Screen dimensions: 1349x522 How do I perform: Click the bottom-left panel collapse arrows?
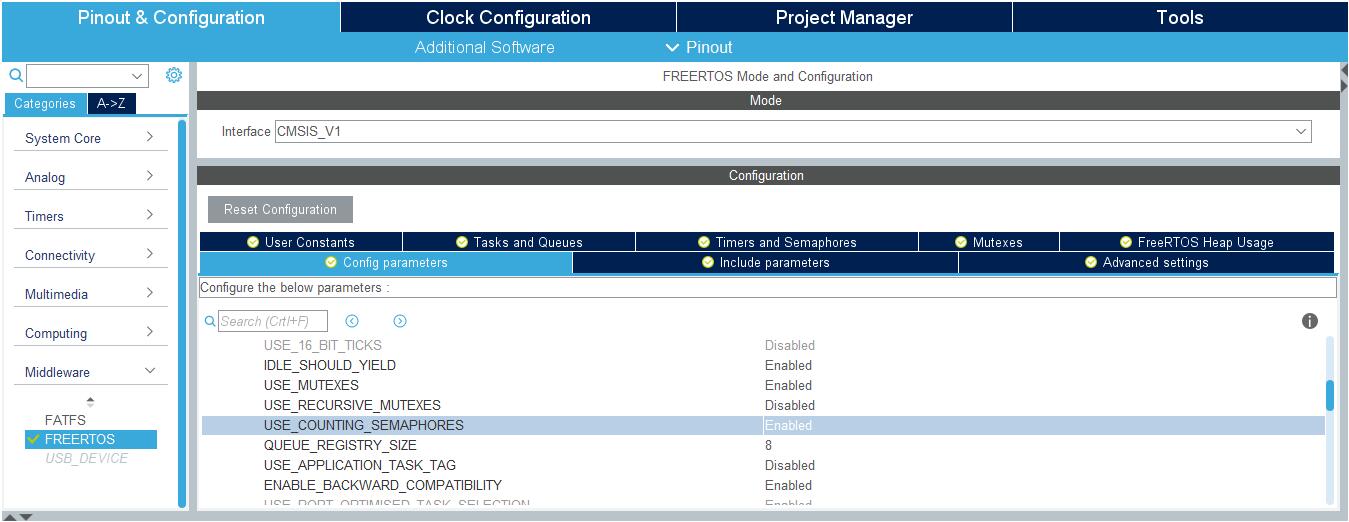coord(20,517)
